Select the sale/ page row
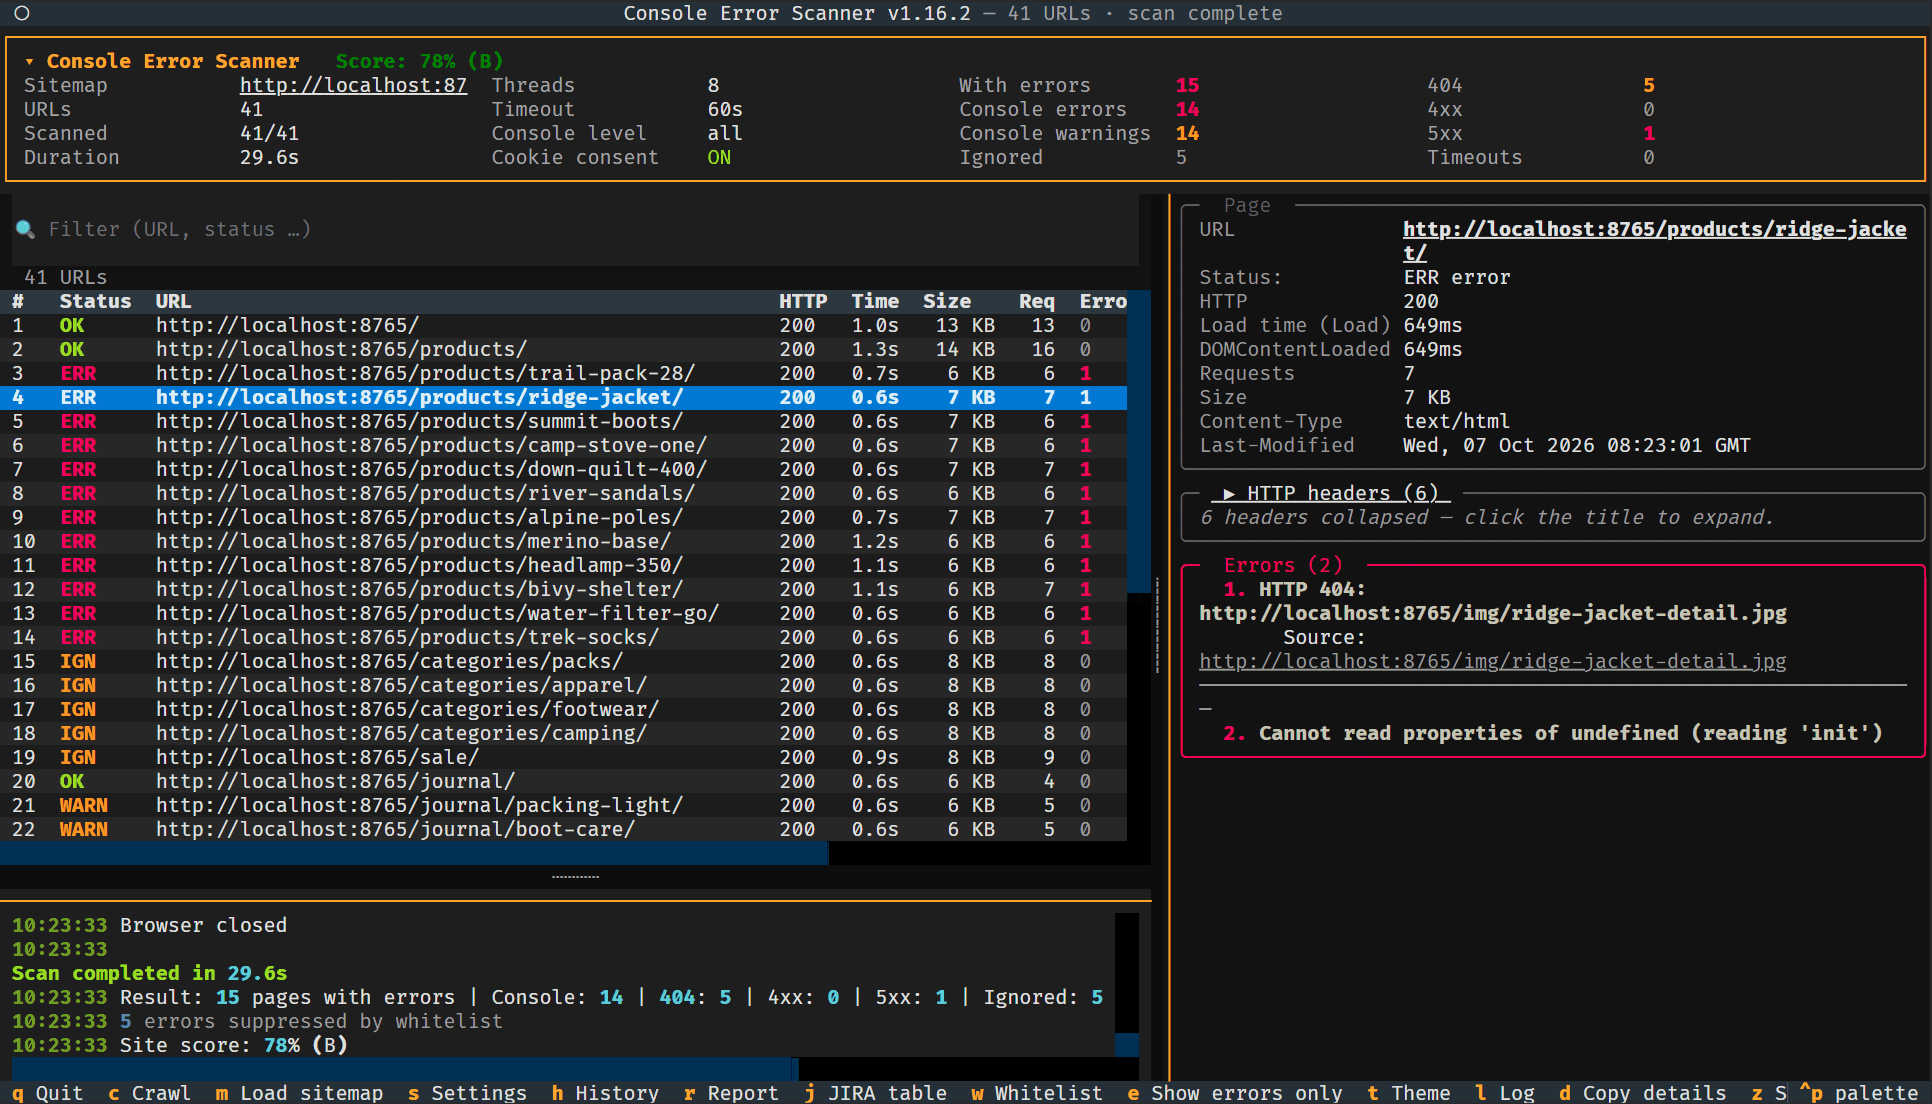 pos(564,757)
